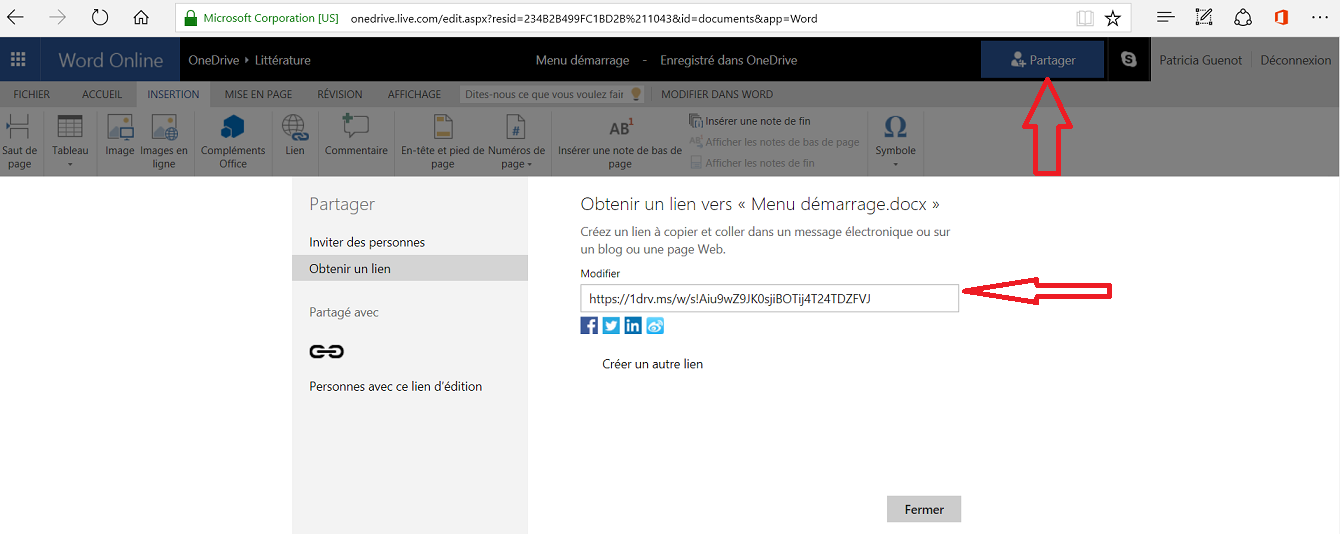
Task: Open the Tableau dropdown
Action: tap(70, 141)
